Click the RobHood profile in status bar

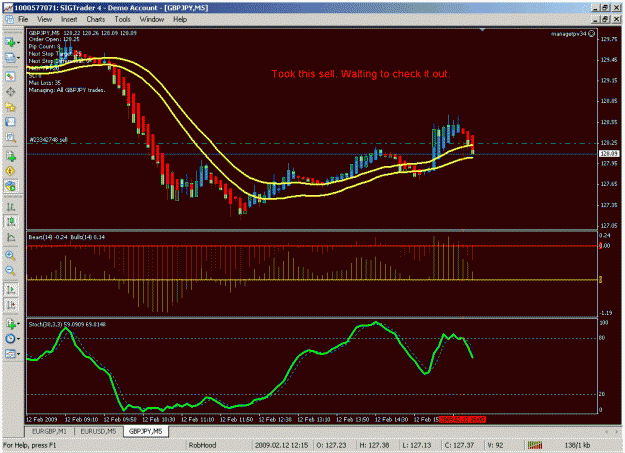(x=202, y=445)
